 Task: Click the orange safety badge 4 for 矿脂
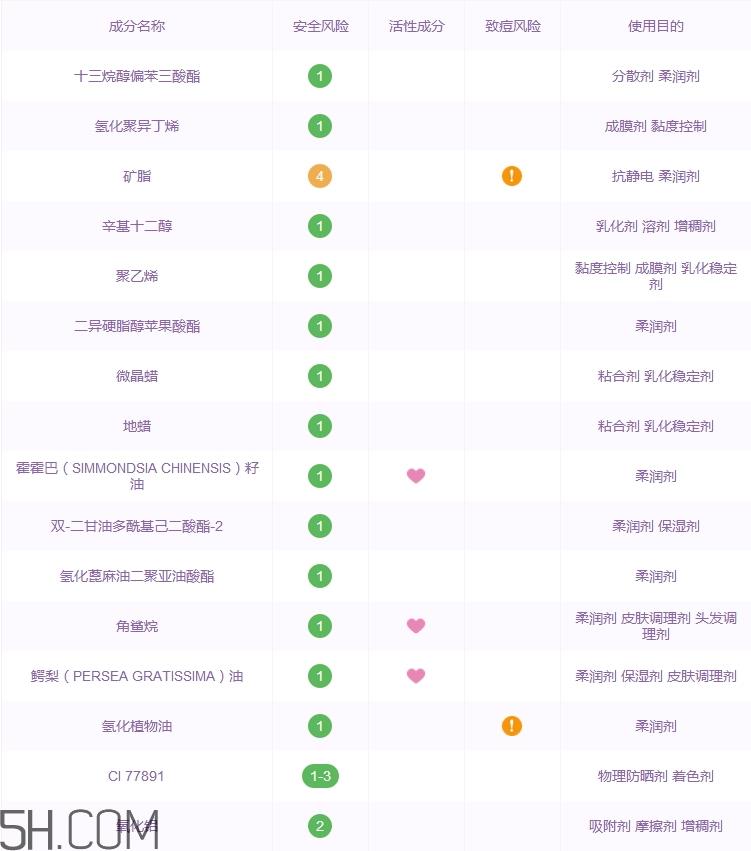point(320,176)
